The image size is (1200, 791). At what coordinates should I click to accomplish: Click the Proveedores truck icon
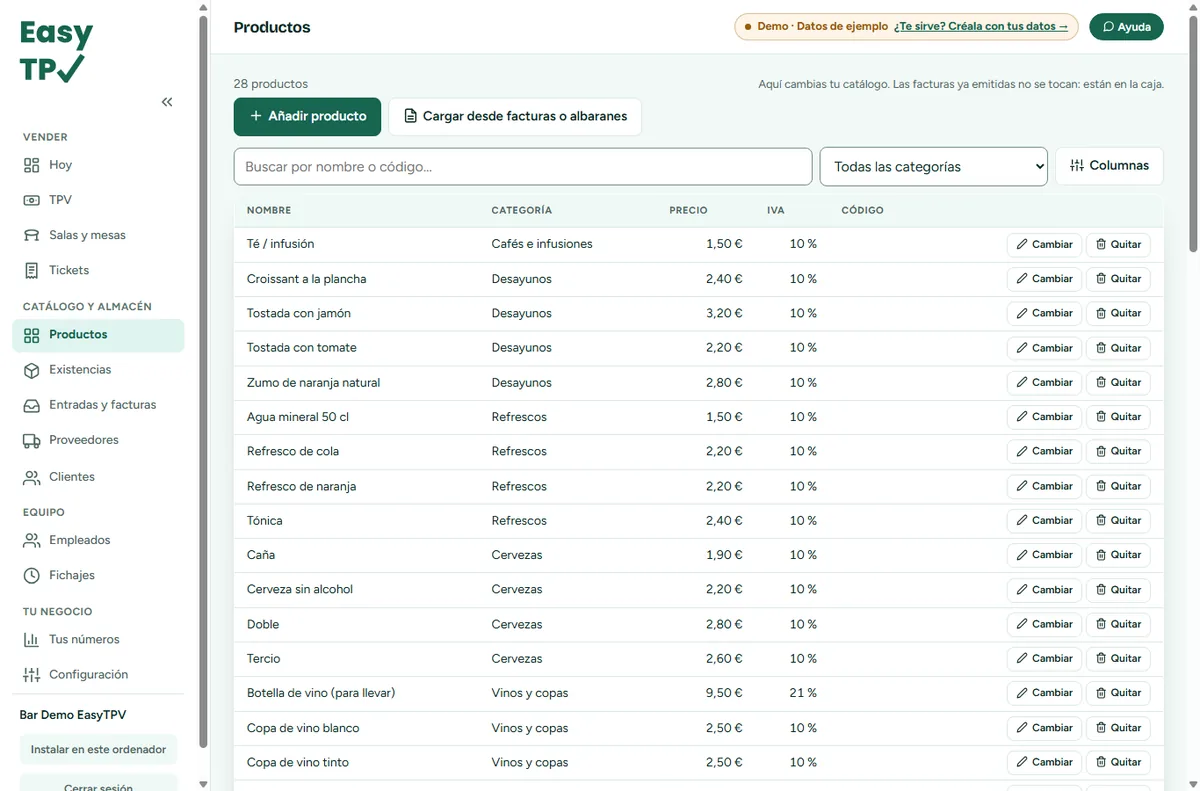31,440
